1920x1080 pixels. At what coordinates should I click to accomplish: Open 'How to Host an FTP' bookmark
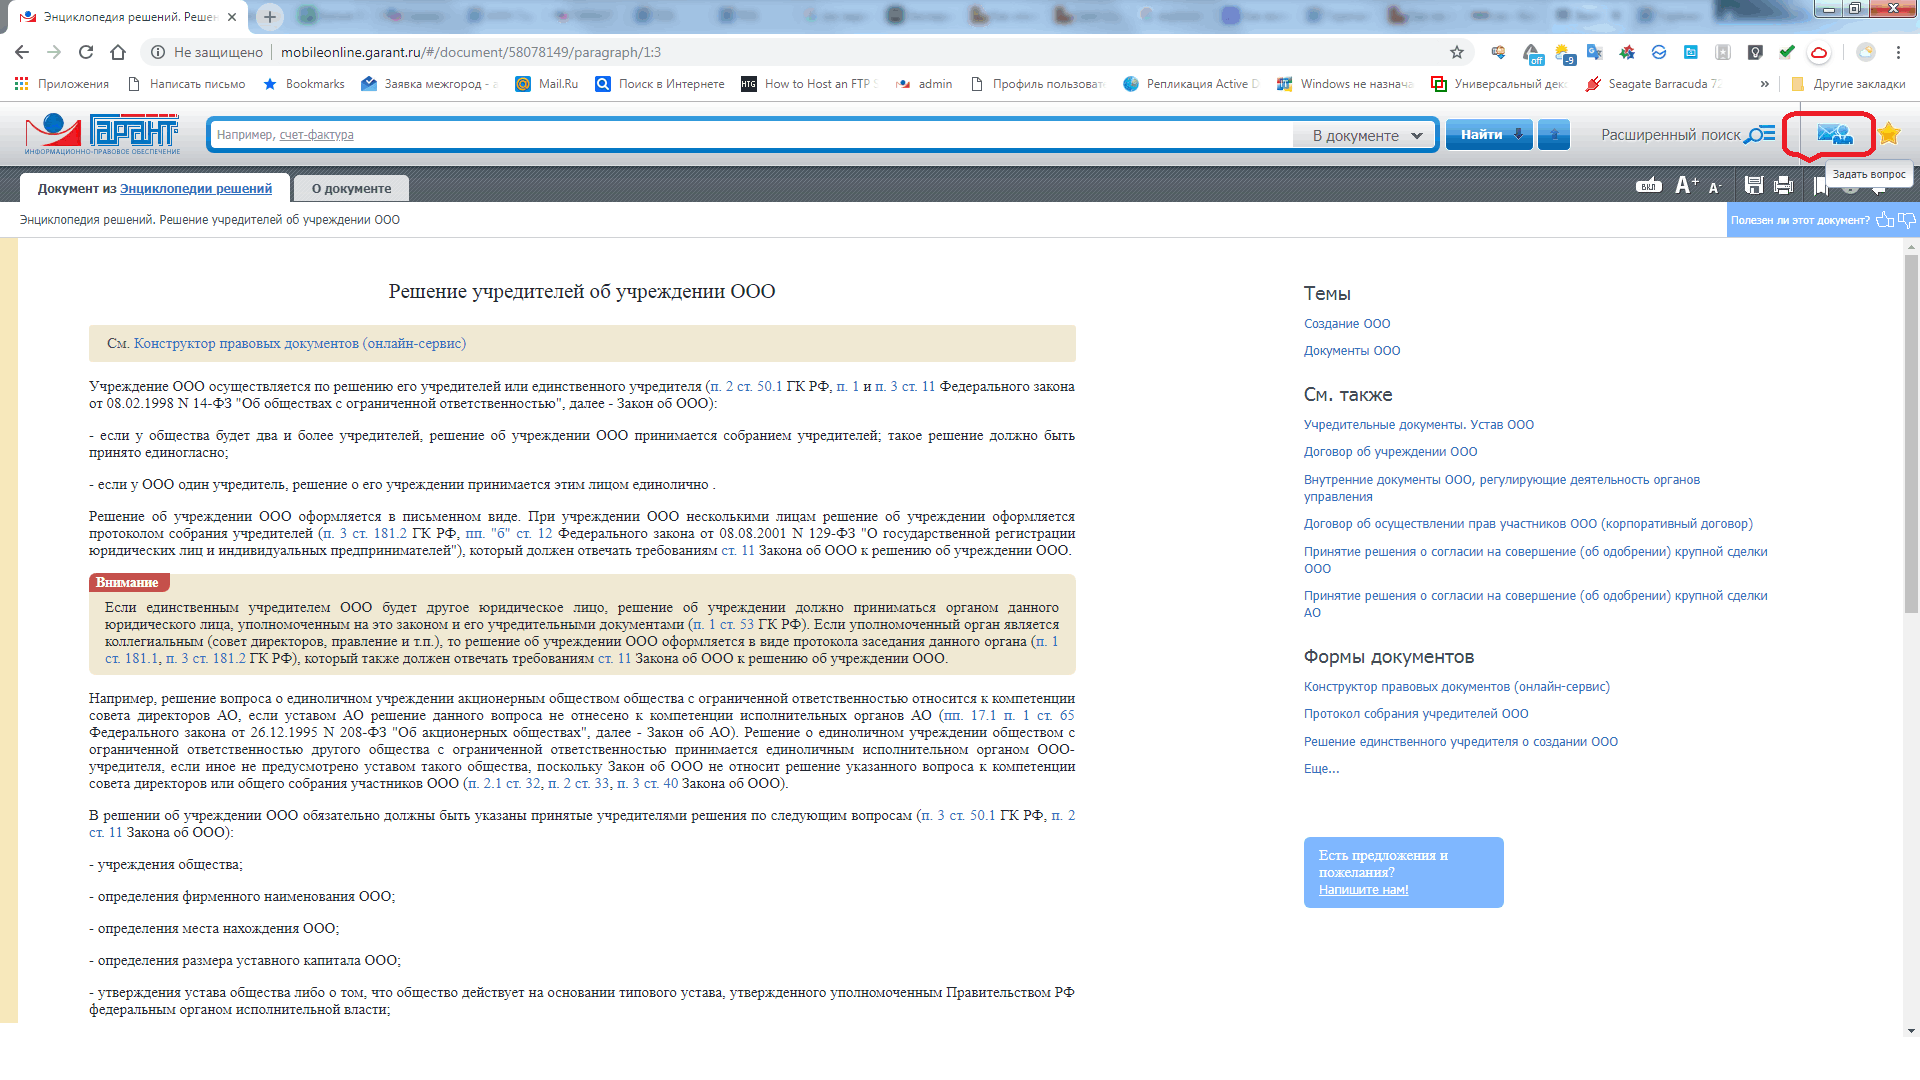[x=809, y=84]
